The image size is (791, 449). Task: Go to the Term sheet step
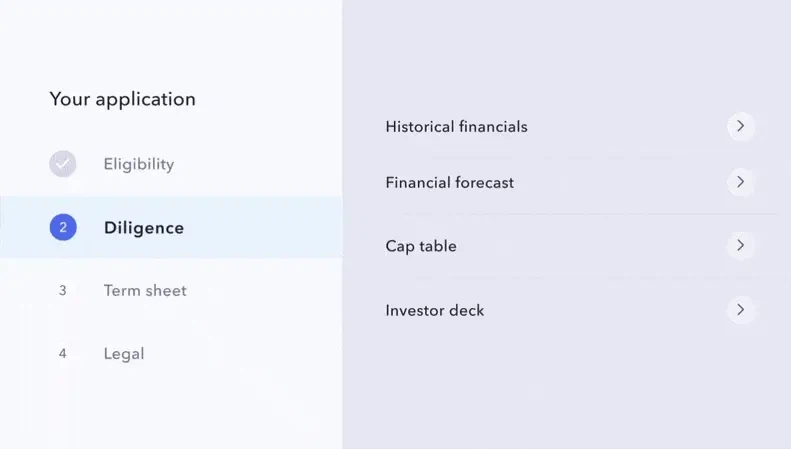tap(145, 291)
